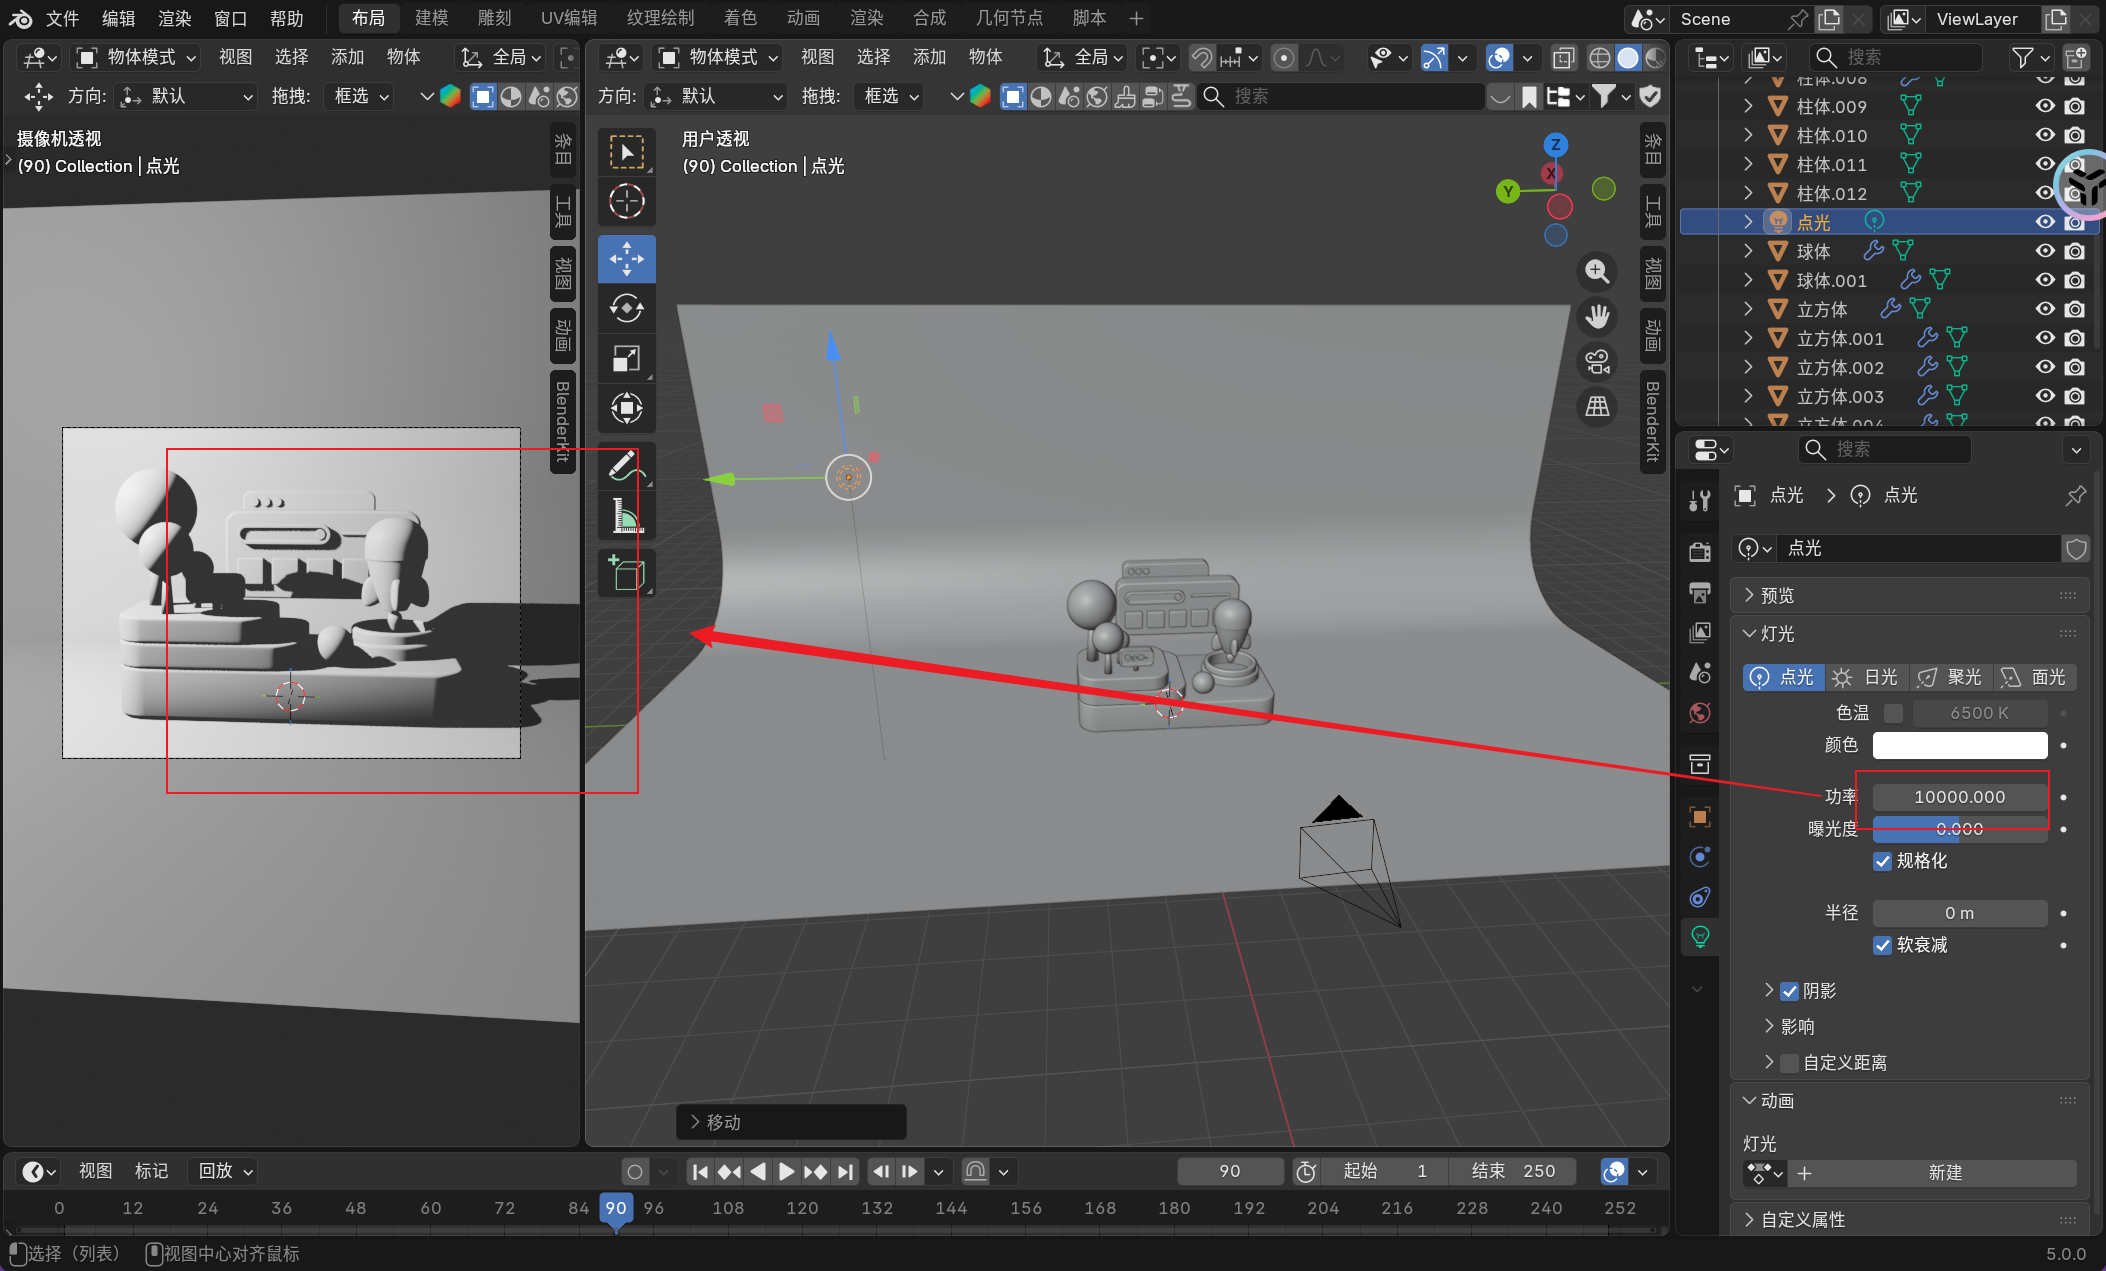
Task: Click the 3D cursor tool
Action: tap(627, 202)
